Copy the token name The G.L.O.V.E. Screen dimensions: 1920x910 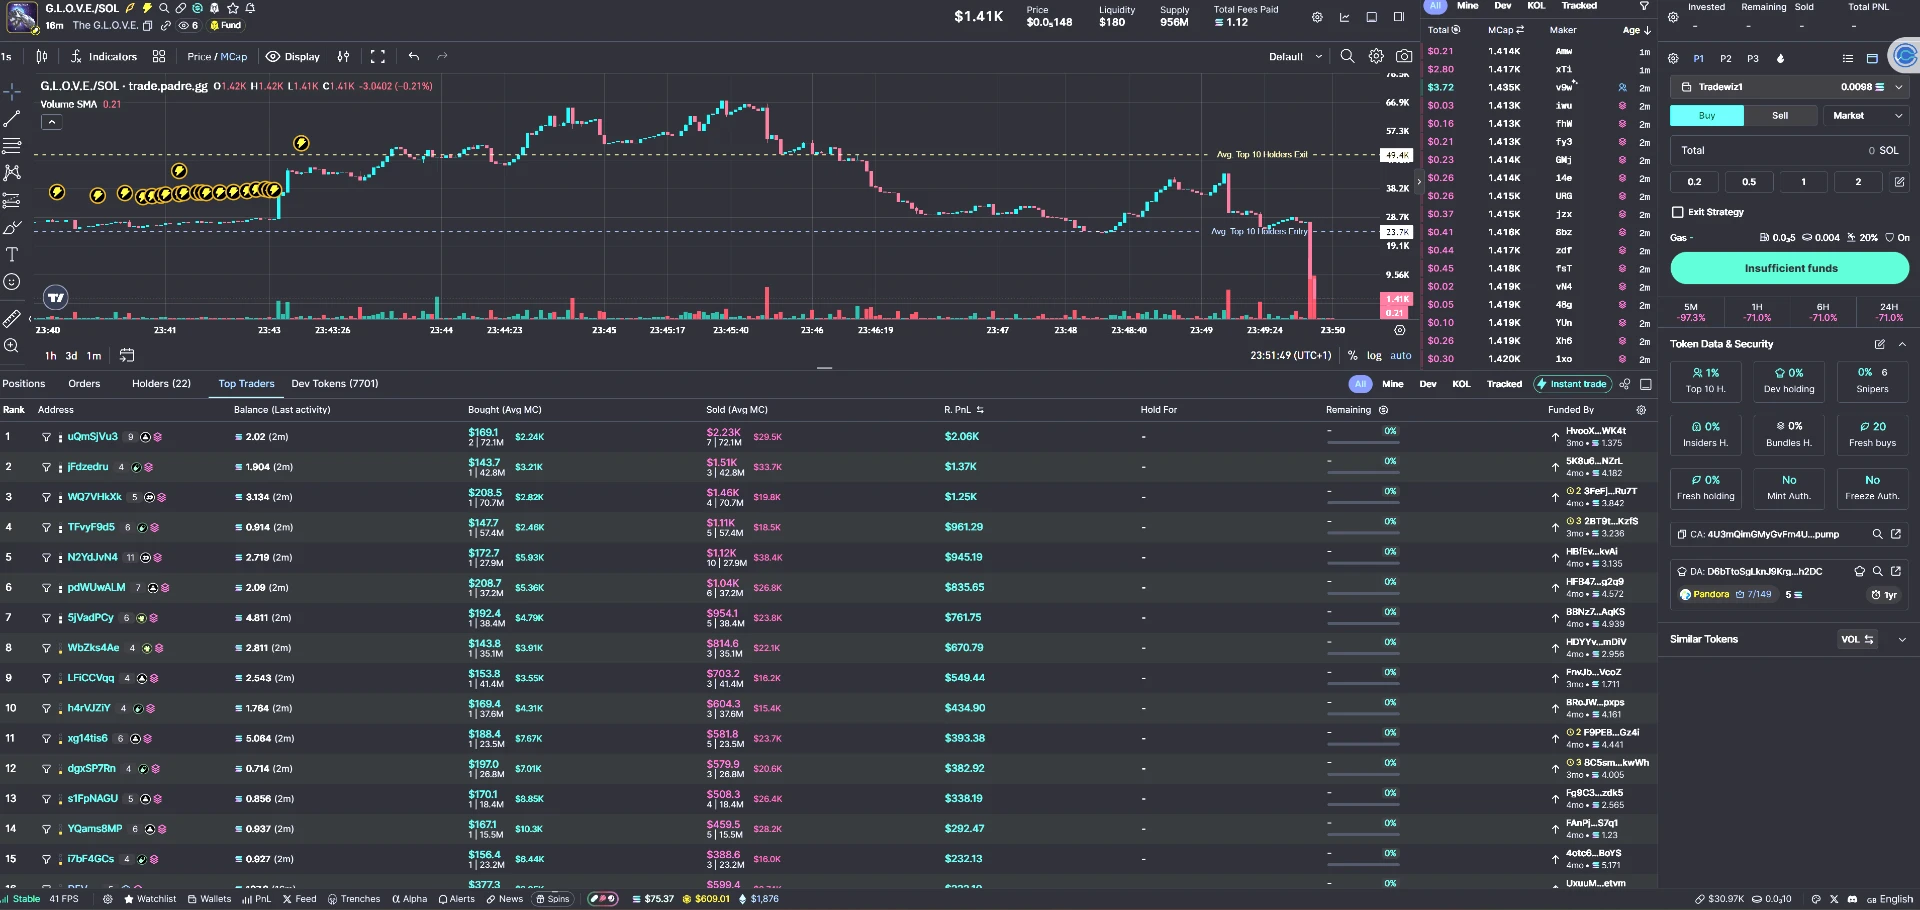(148, 26)
